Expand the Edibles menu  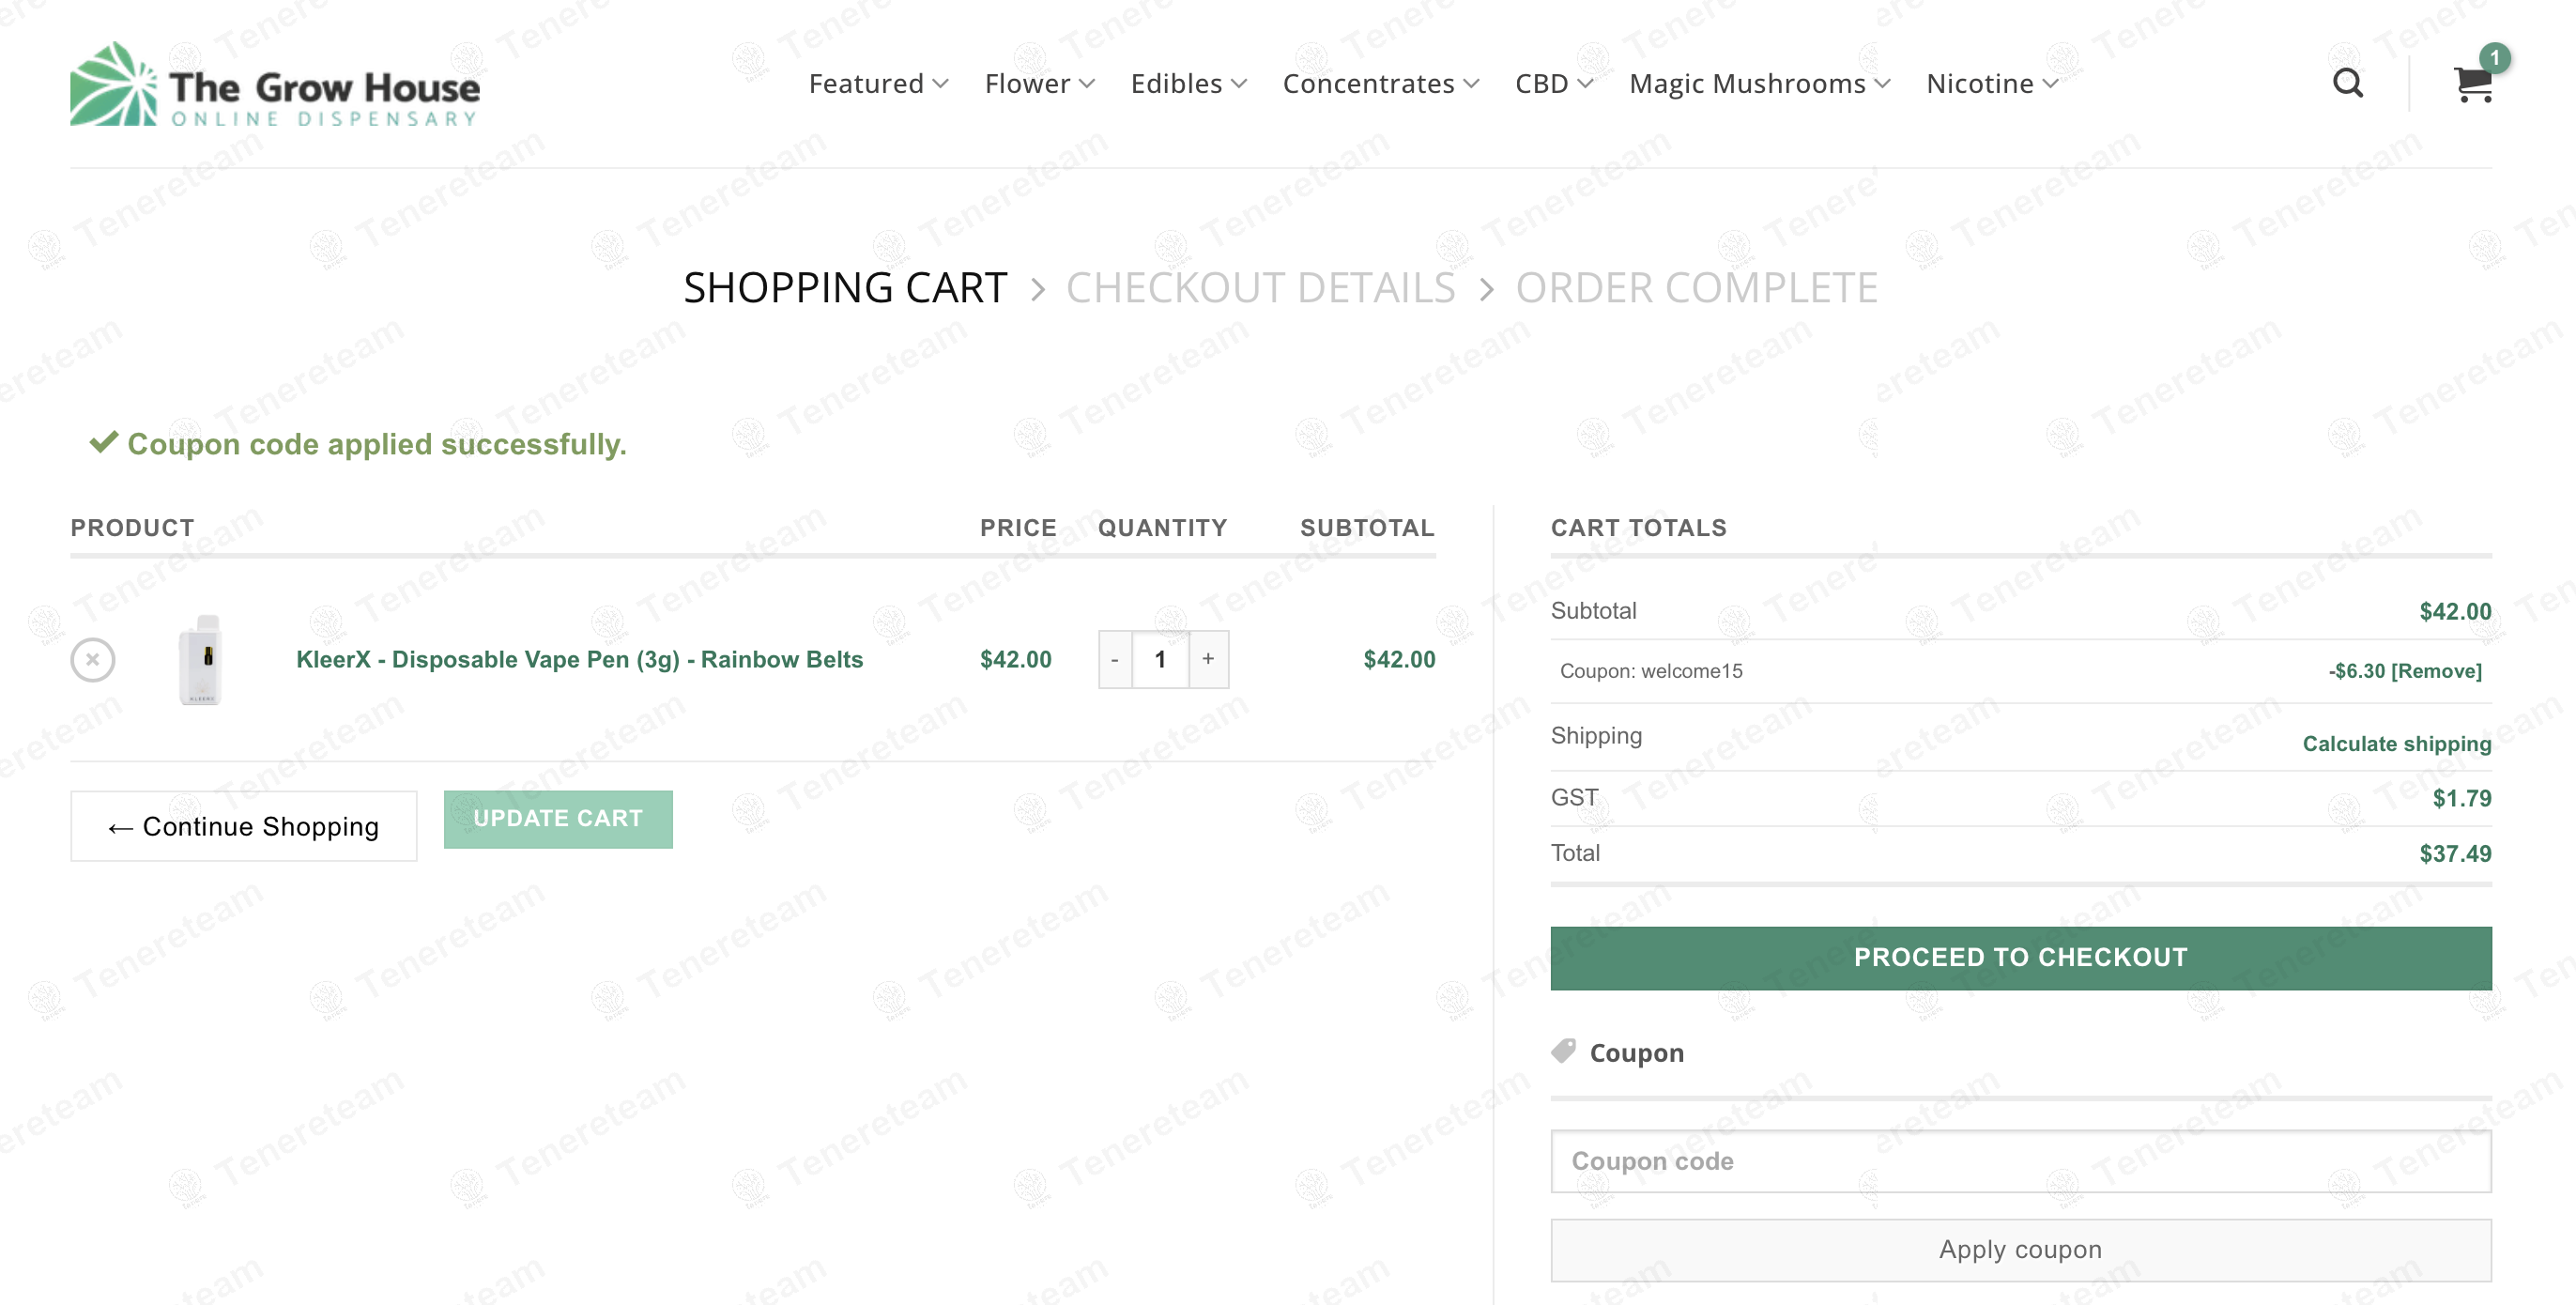(1188, 83)
